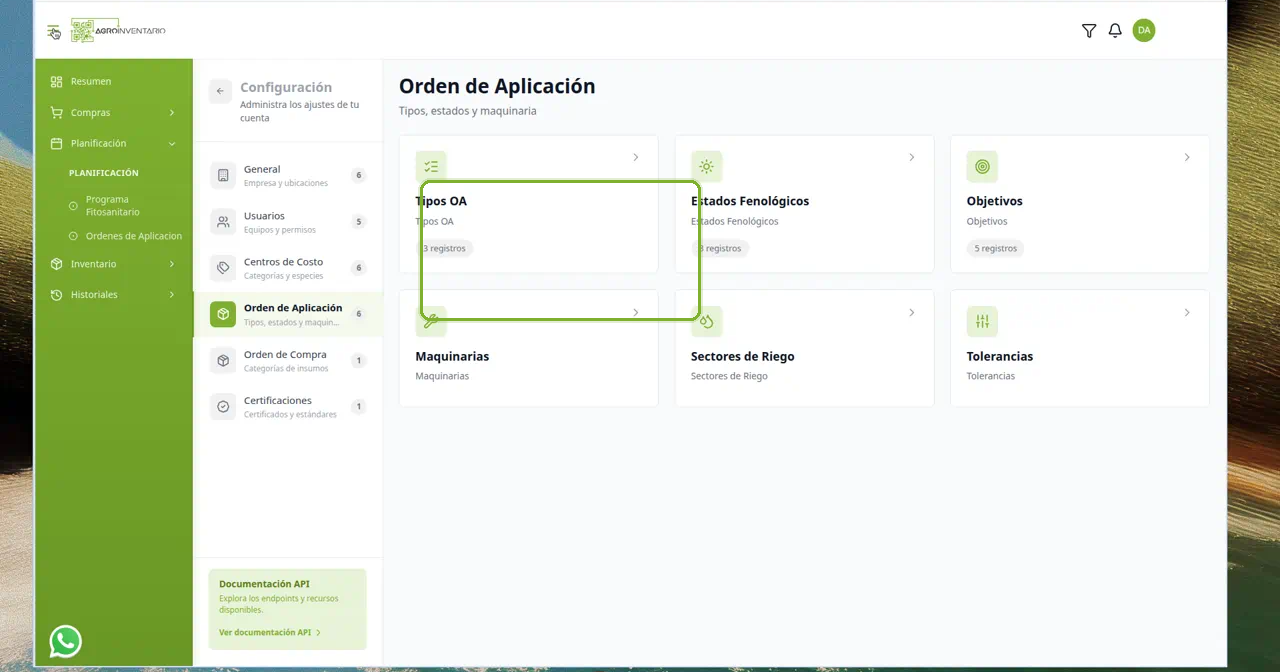Viewport: 1280px width, 672px height.
Task: Click the Tolerancias sliders icon
Action: coord(982,322)
